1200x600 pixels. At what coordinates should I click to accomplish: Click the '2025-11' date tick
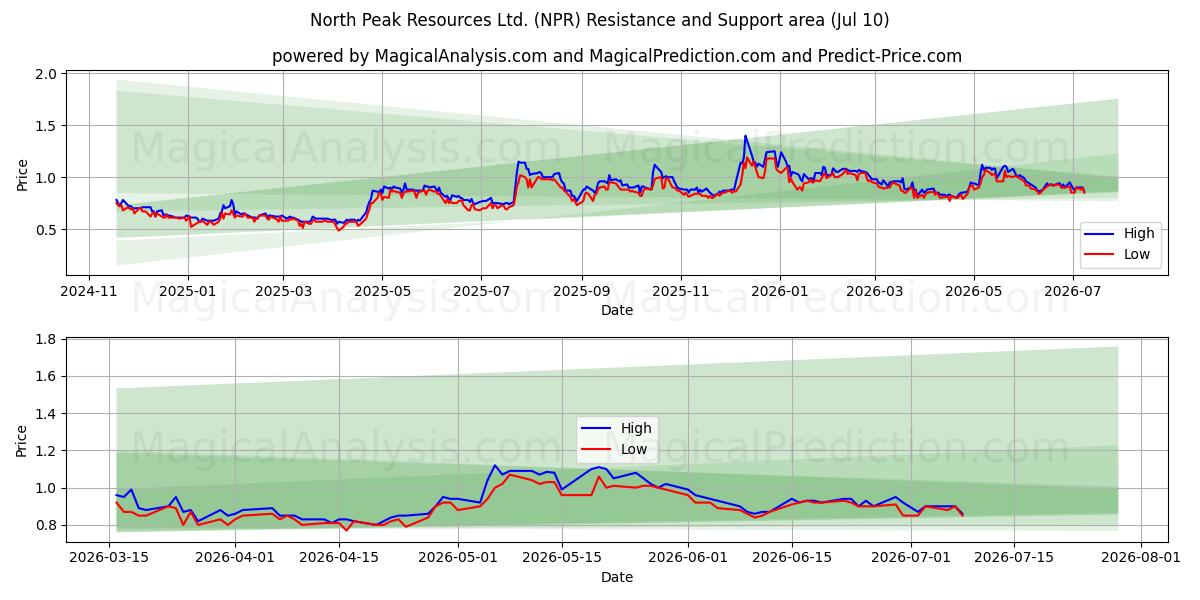tap(681, 291)
